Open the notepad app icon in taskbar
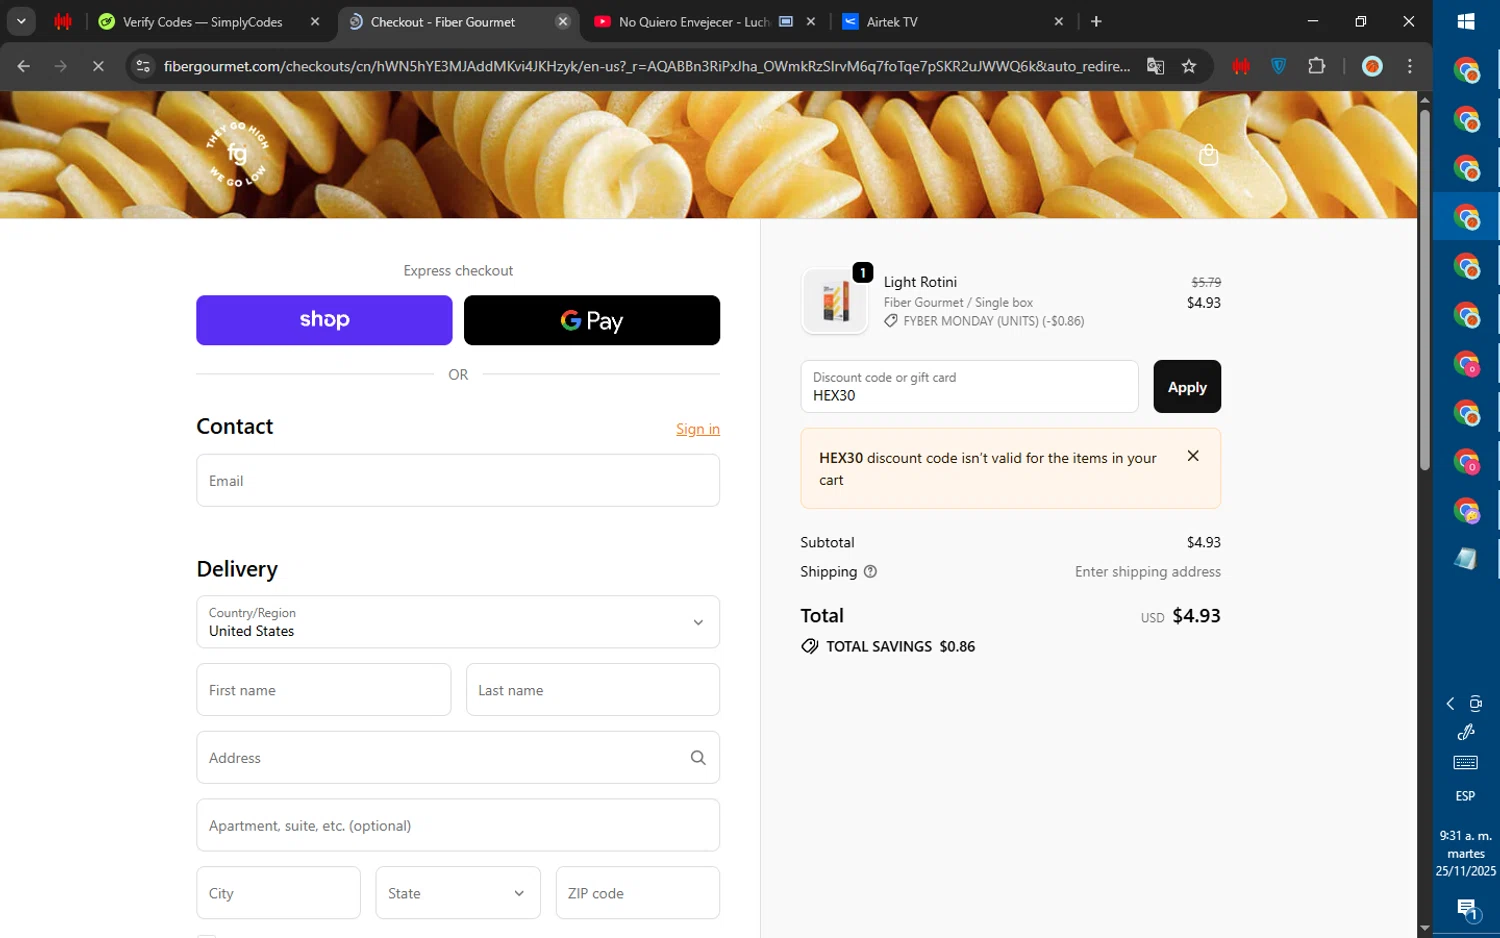 click(1466, 558)
